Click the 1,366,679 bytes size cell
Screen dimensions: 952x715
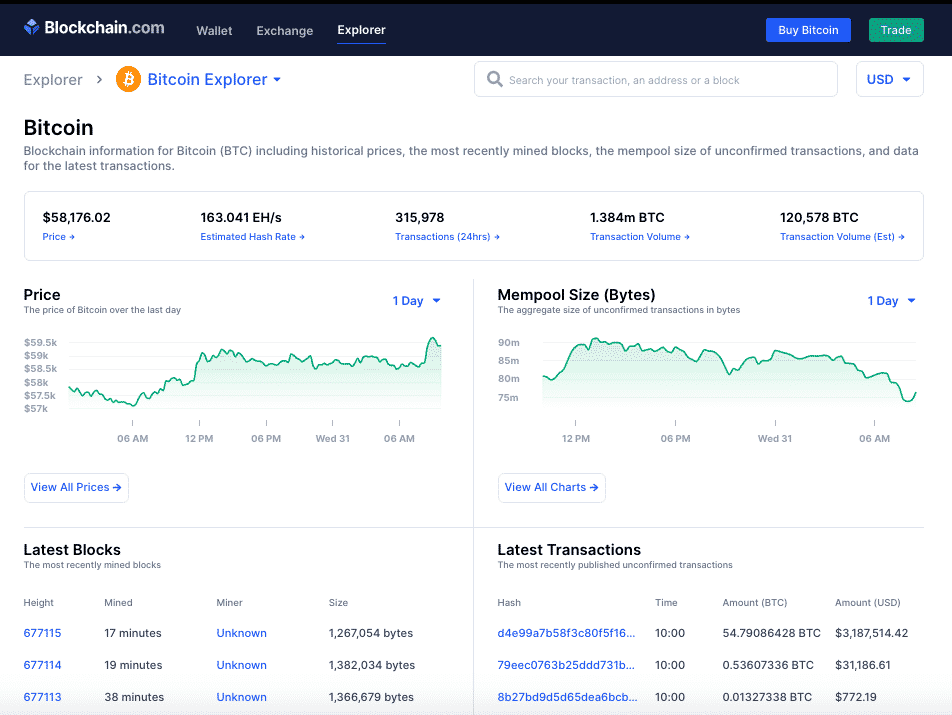coord(371,697)
